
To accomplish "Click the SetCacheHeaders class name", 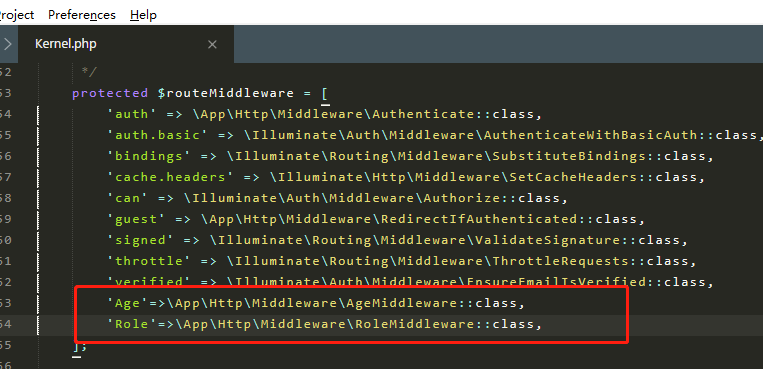I will pyautogui.click(x=573, y=177).
